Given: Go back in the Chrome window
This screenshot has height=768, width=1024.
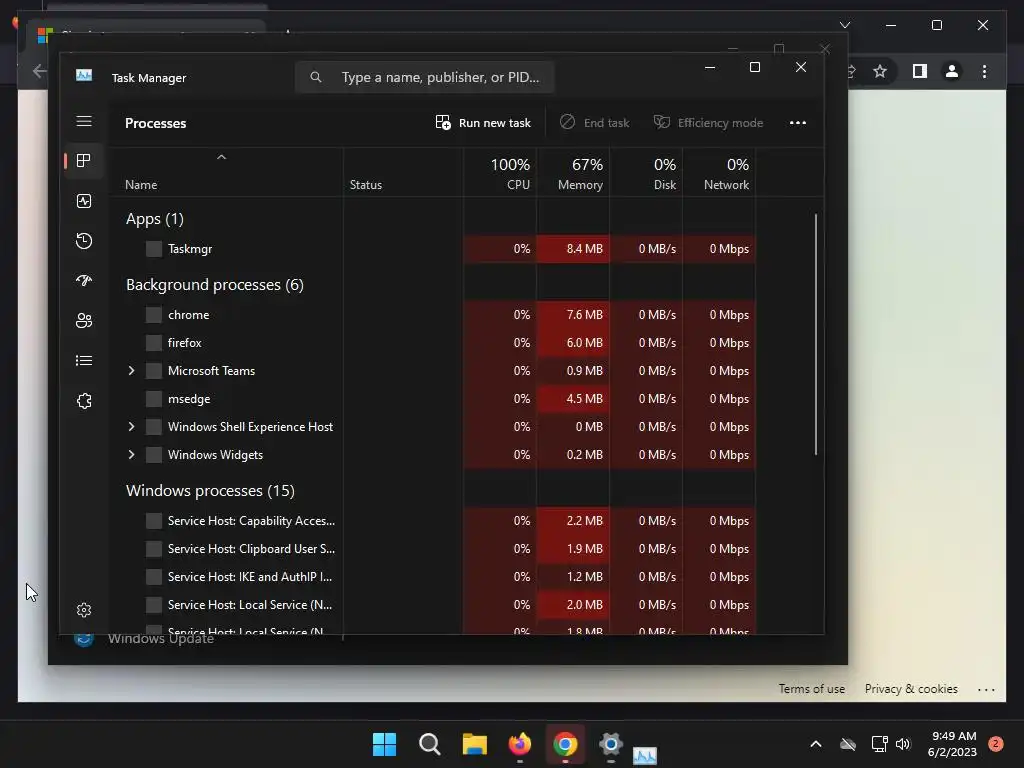Looking at the screenshot, I should pyautogui.click(x=39, y=71).
